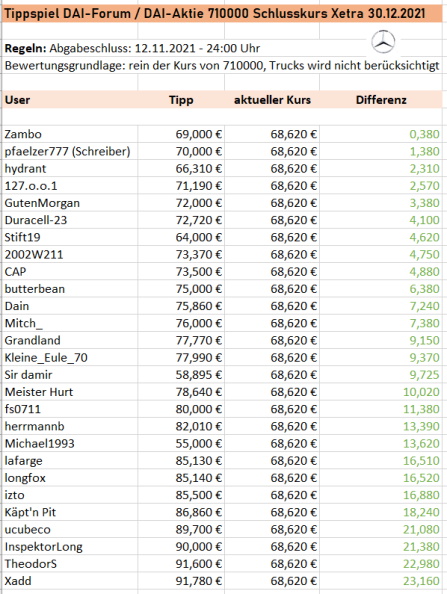Click the green difference value 0,380
This screenshot has width=447, height=594.
(424, 134)
